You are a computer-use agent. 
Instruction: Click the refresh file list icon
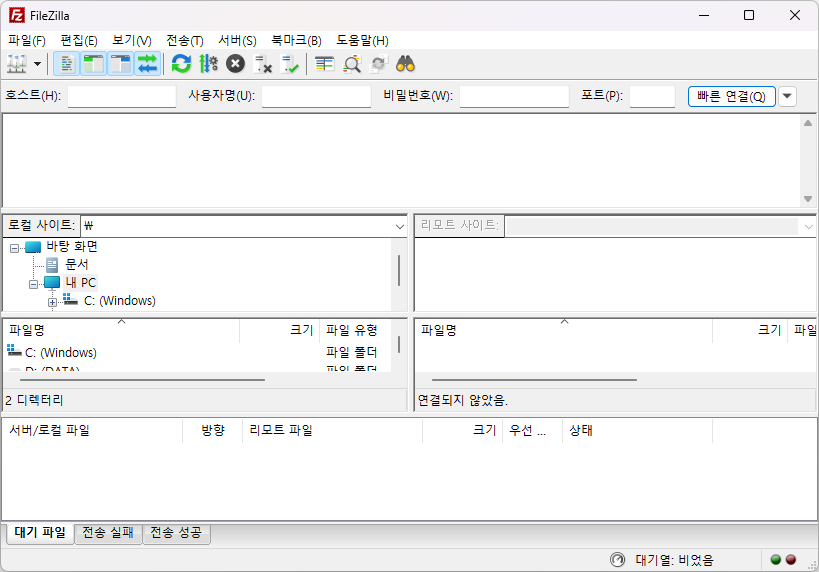pos(181,64)
